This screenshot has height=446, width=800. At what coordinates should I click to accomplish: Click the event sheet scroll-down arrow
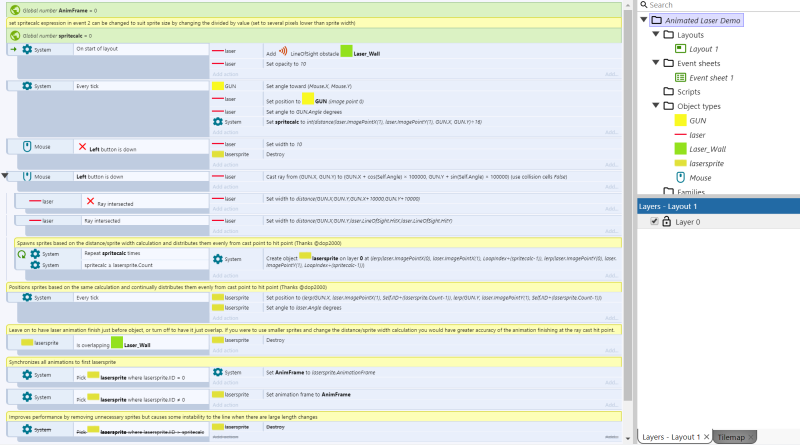[628, 438]
